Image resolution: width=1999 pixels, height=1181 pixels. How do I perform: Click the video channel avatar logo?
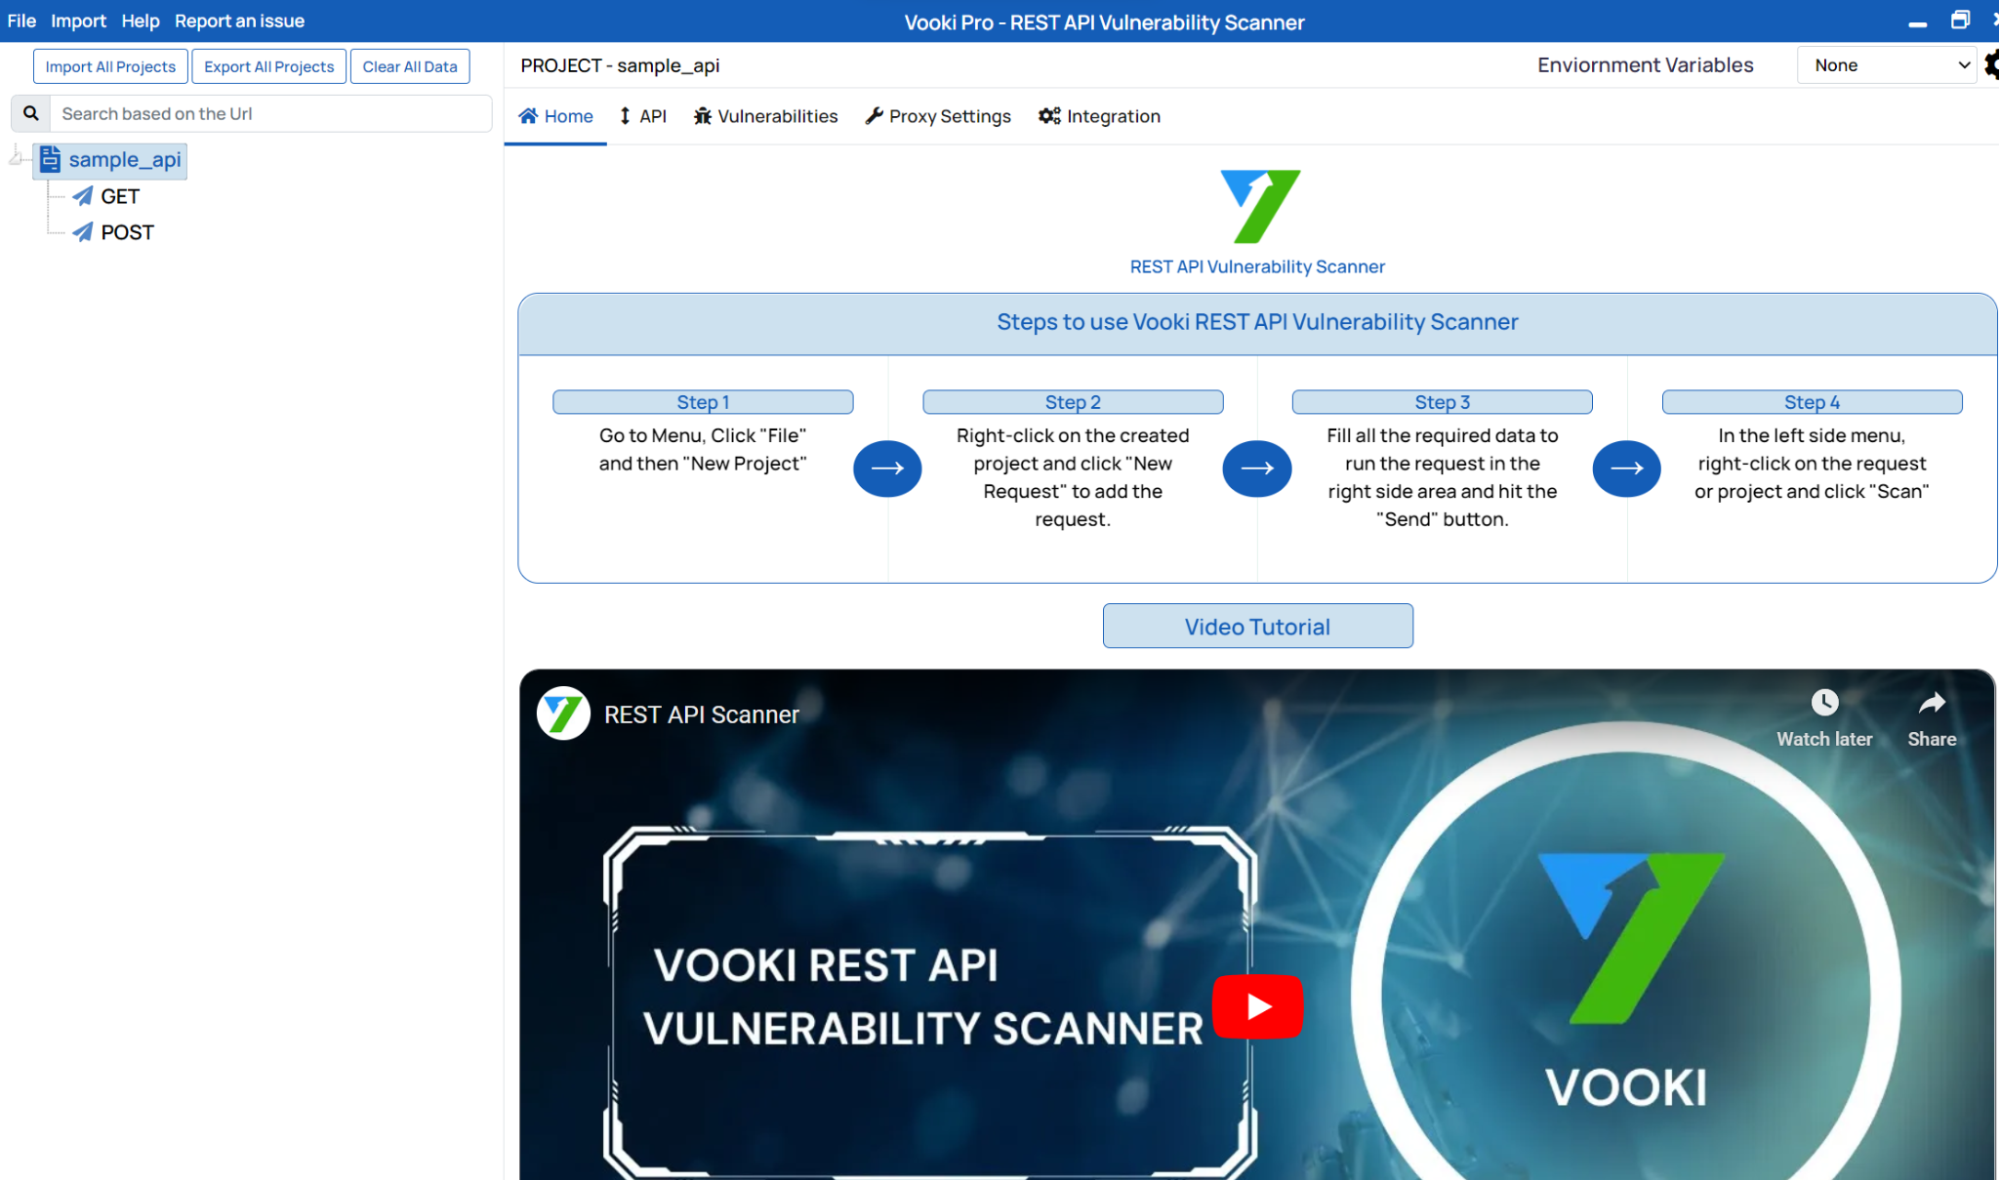pyautogui.click(x=563, y=713)
